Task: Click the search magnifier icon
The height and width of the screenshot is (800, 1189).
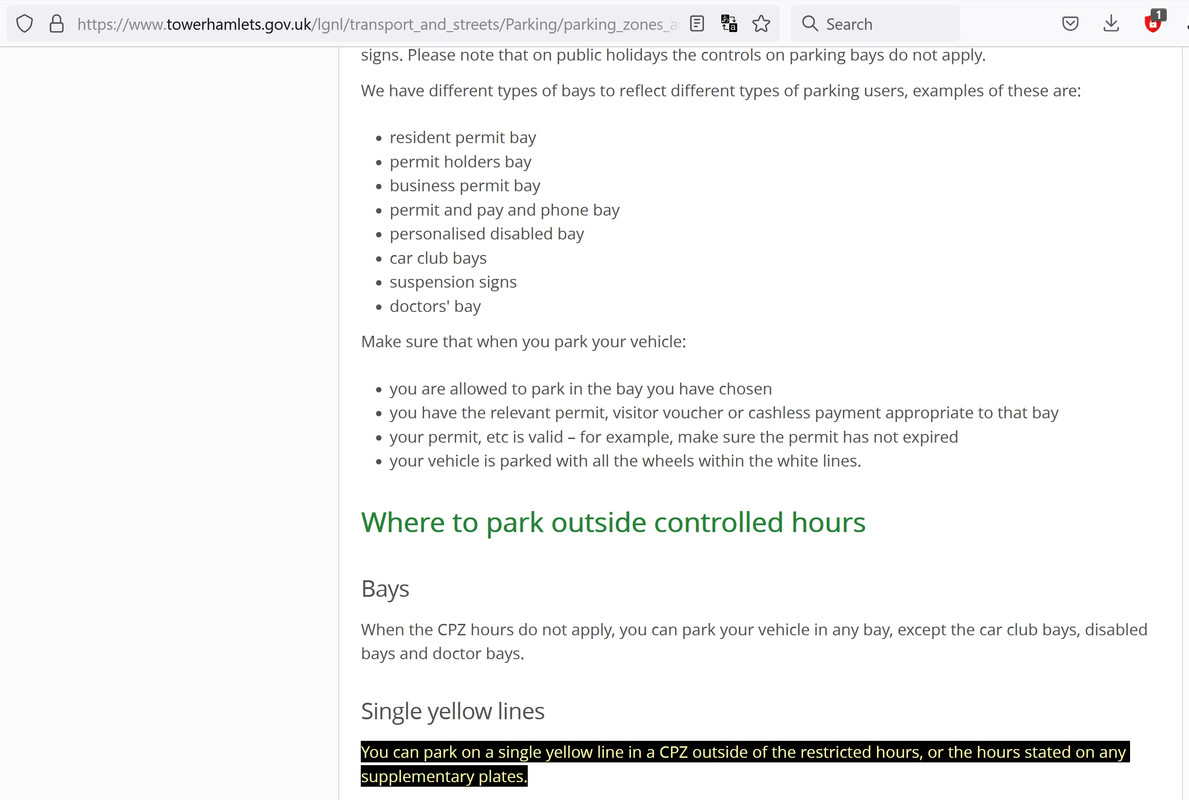Action: point(810,24)
